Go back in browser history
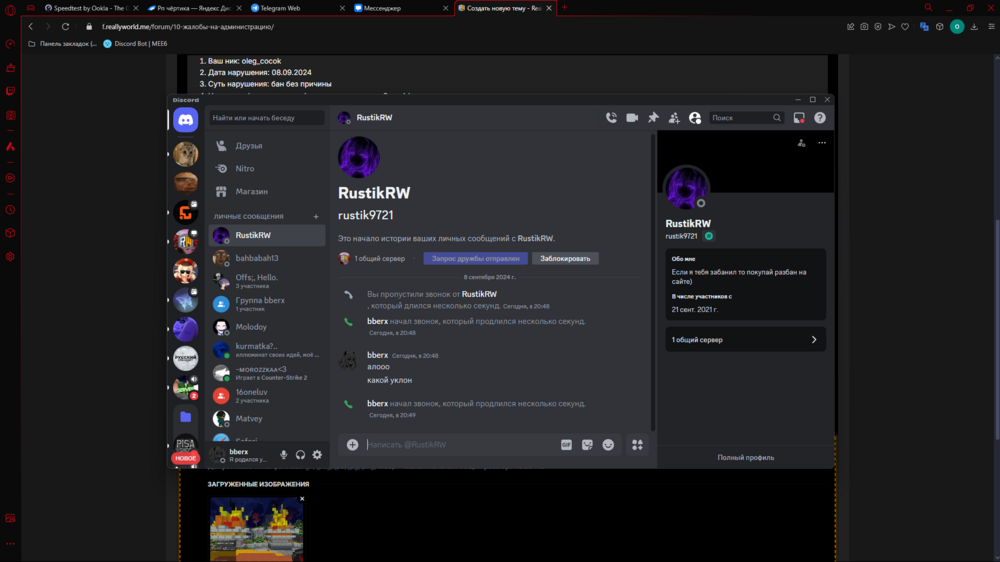The width and height of the screenshot is (1000, 562). (x=31, y=27)
